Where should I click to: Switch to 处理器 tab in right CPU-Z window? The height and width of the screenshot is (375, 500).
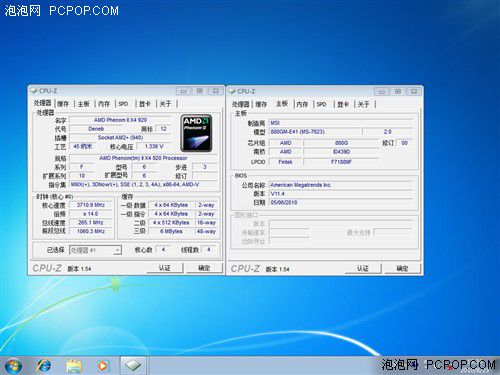click(x=240, y=104)
